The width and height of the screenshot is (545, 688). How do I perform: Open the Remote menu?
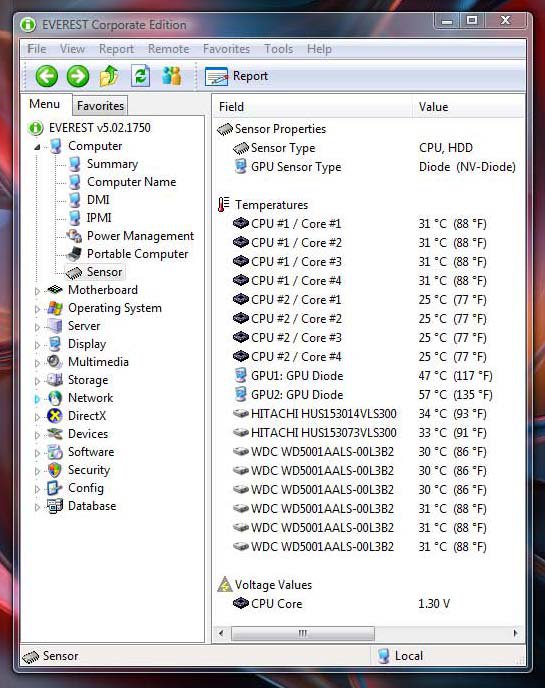pyautogui.click(x=169, y=49)
